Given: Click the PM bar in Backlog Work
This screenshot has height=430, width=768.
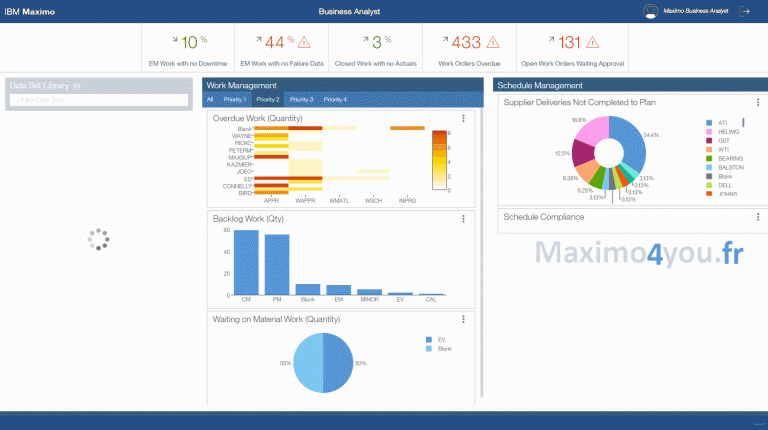Looking at the screenshot, I should tap(277, 264).
